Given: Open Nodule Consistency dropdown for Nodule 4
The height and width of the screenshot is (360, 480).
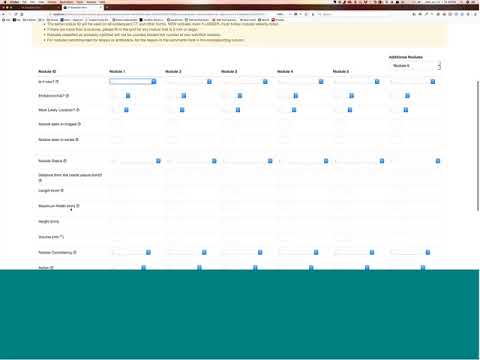Looking at the screenshot, I should pos(299,252).
